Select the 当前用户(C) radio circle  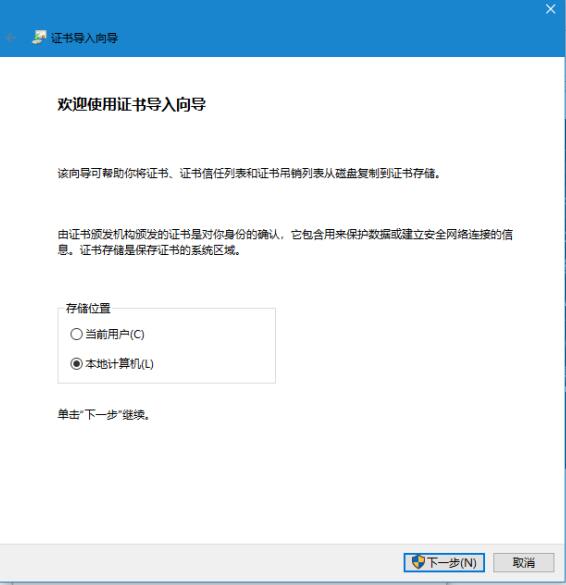[76, 334]
